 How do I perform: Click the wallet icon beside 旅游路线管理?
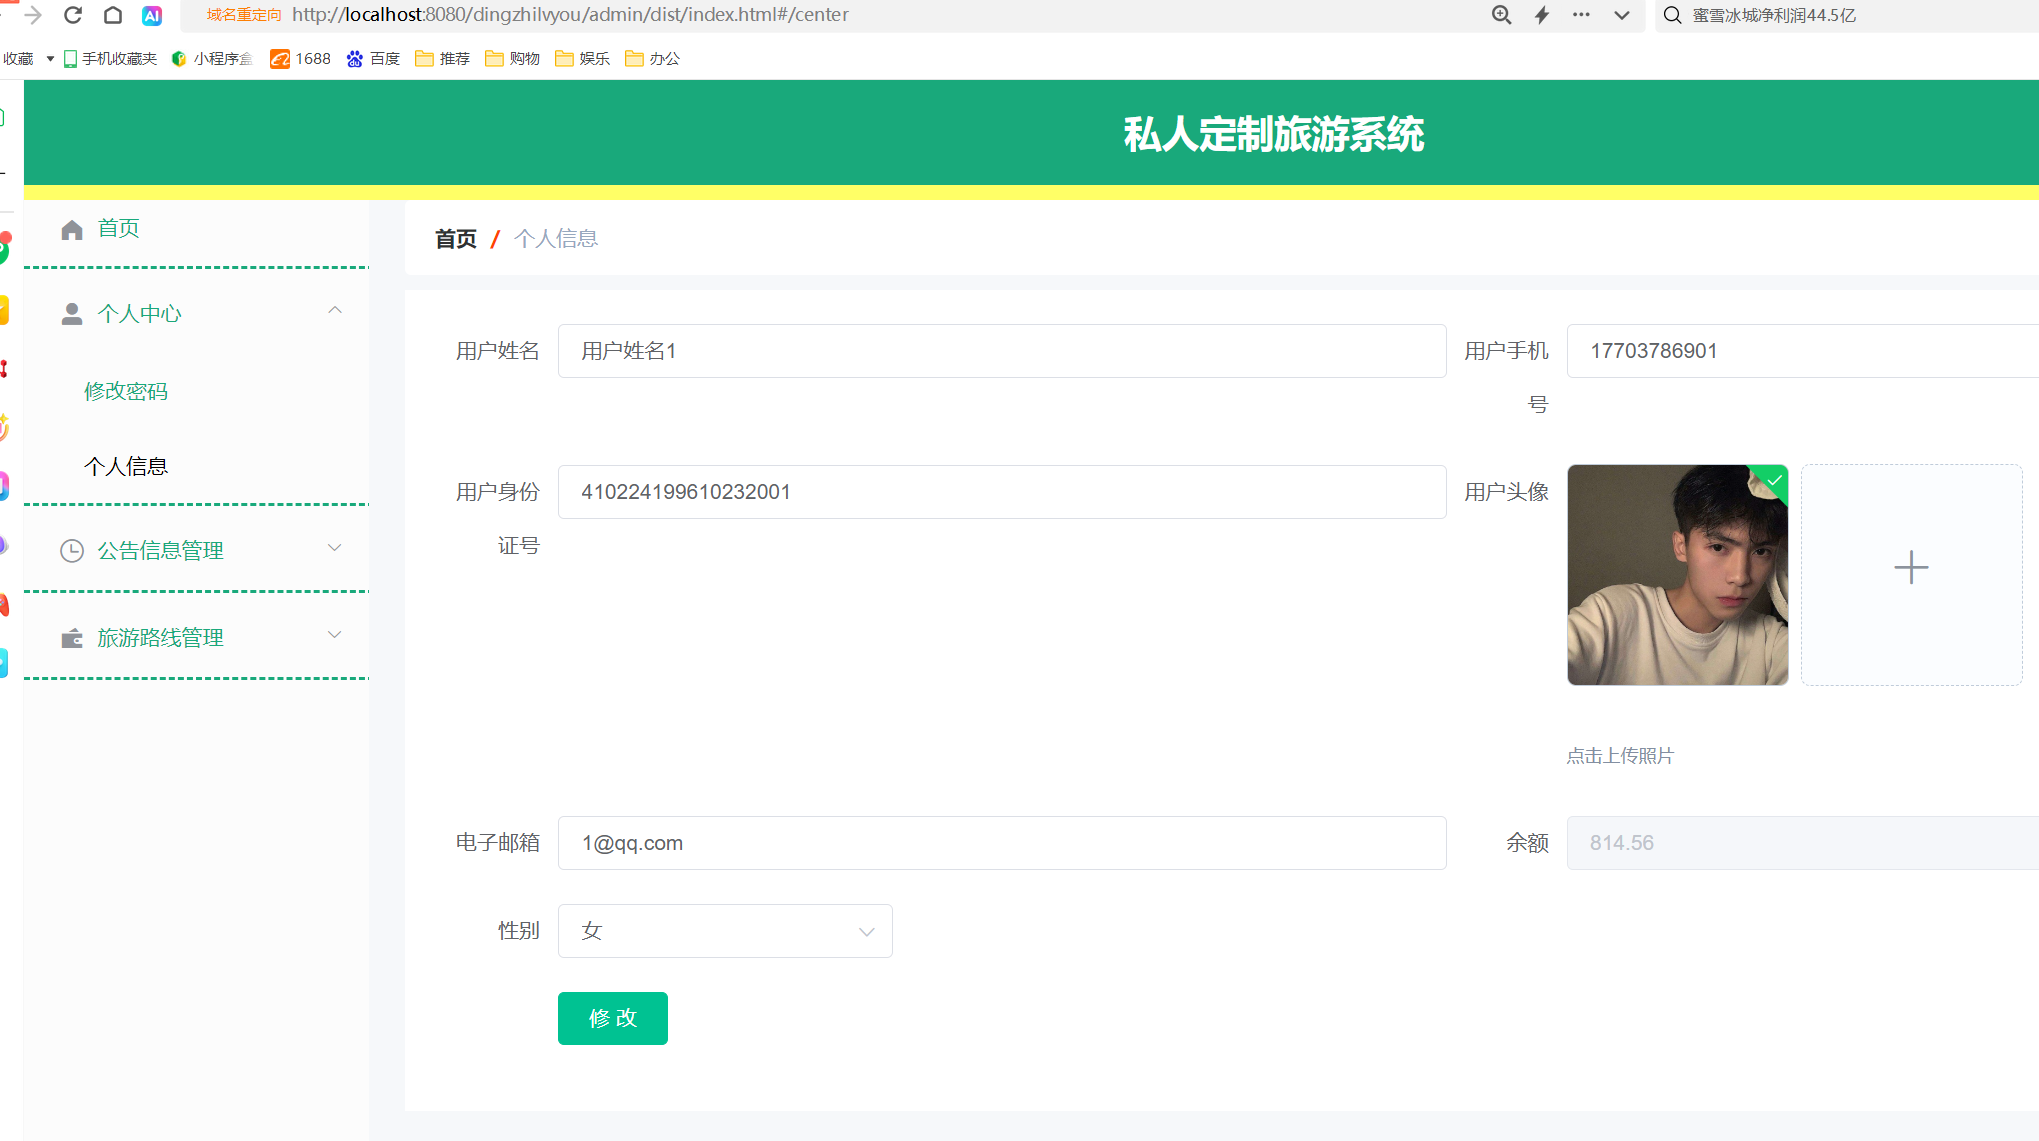[72, 638]
